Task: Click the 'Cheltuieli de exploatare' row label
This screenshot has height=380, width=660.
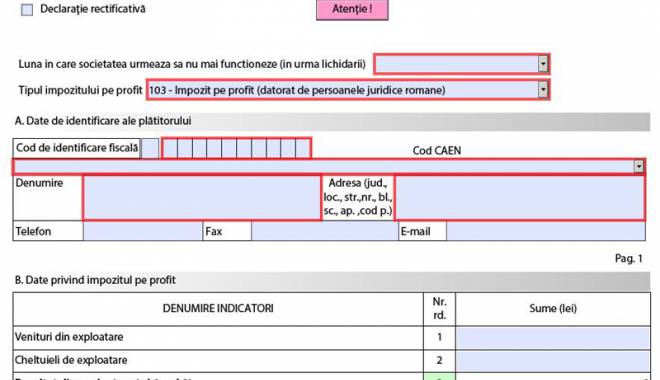Action: pyautogui.click(x=71, y=360)
